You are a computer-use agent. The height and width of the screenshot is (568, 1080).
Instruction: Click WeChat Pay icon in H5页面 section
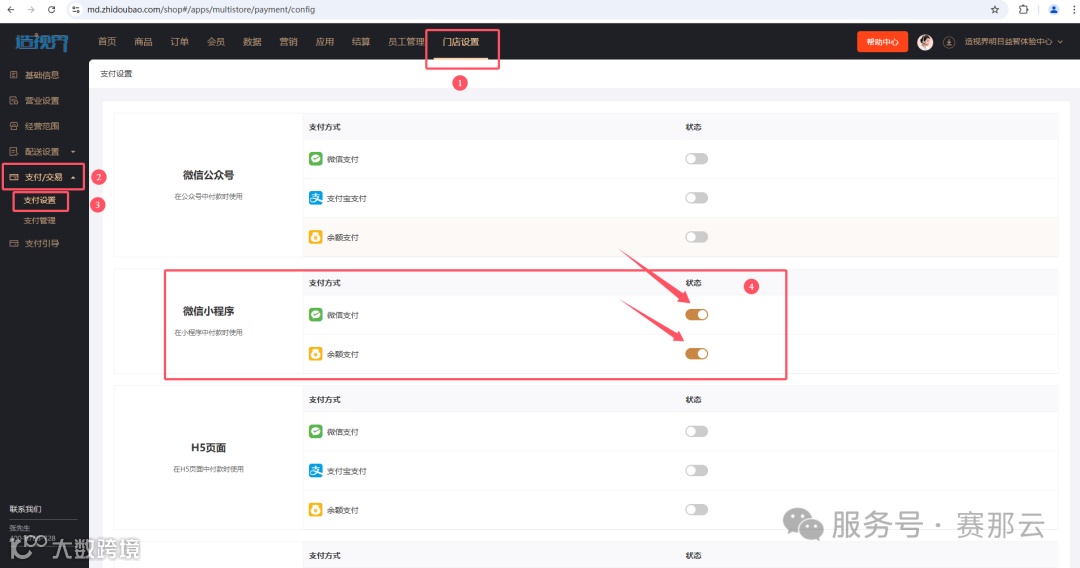point(315,432)
